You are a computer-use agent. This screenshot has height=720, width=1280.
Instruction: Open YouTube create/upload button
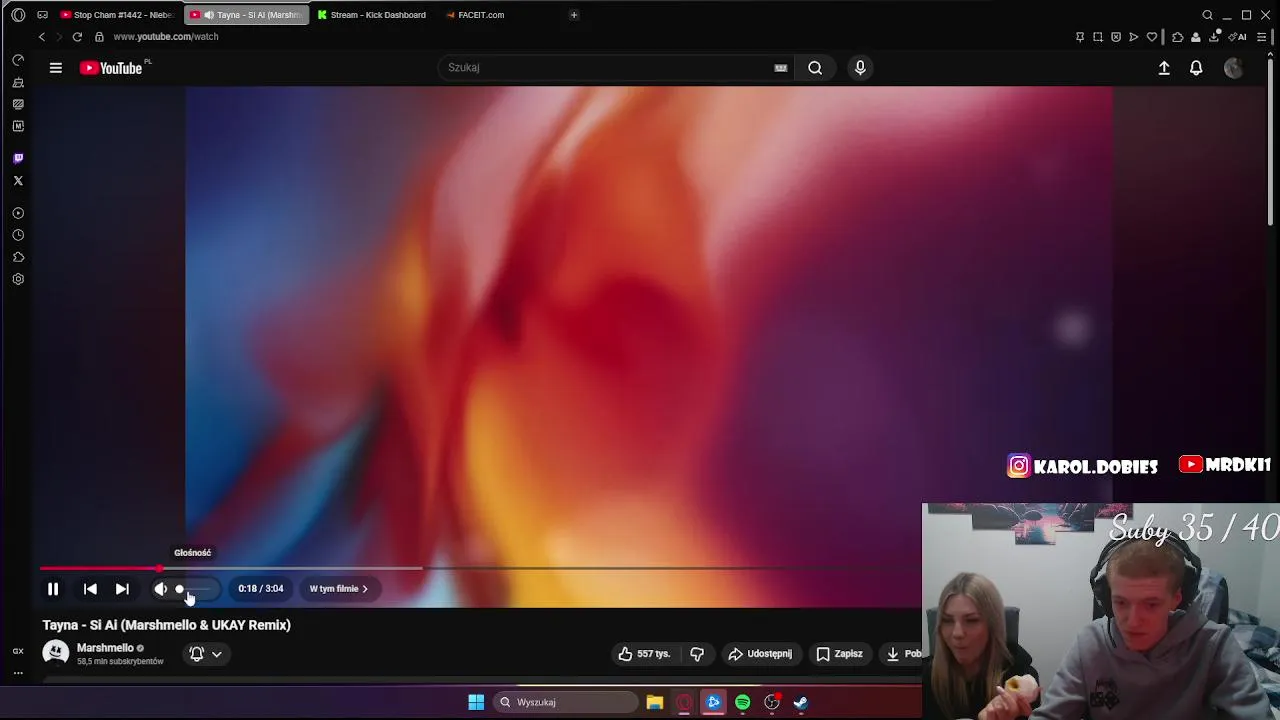1164,68
